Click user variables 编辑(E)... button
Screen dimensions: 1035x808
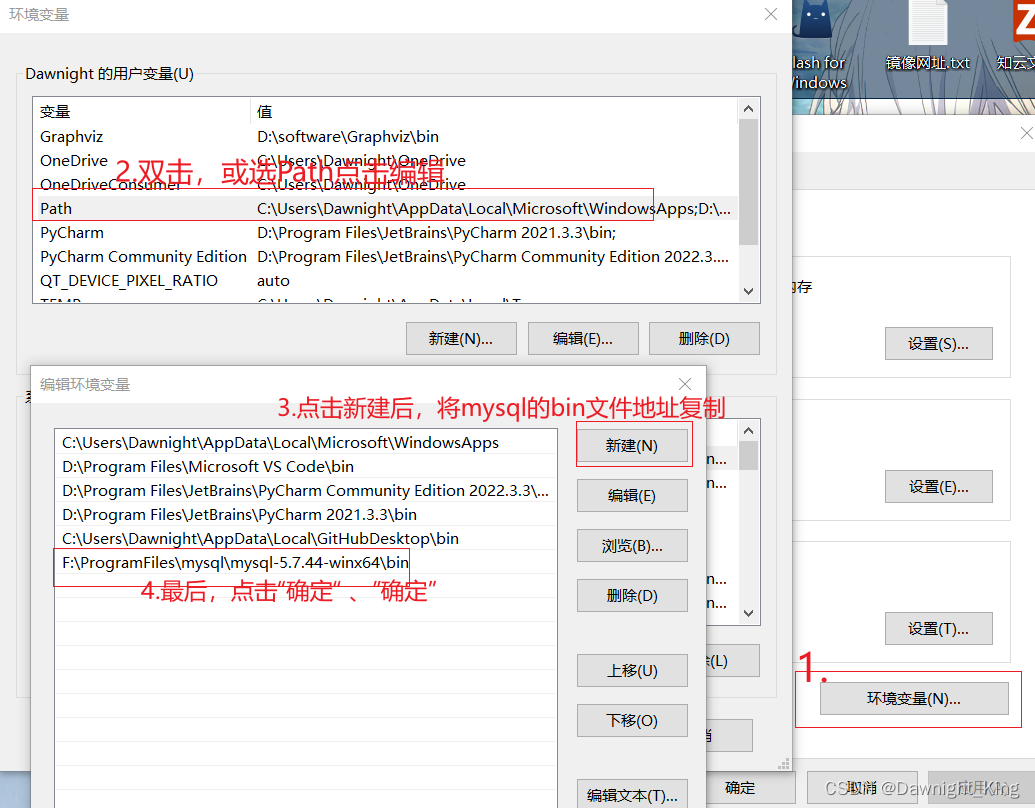pyautogui.click(x=583, y=339)
